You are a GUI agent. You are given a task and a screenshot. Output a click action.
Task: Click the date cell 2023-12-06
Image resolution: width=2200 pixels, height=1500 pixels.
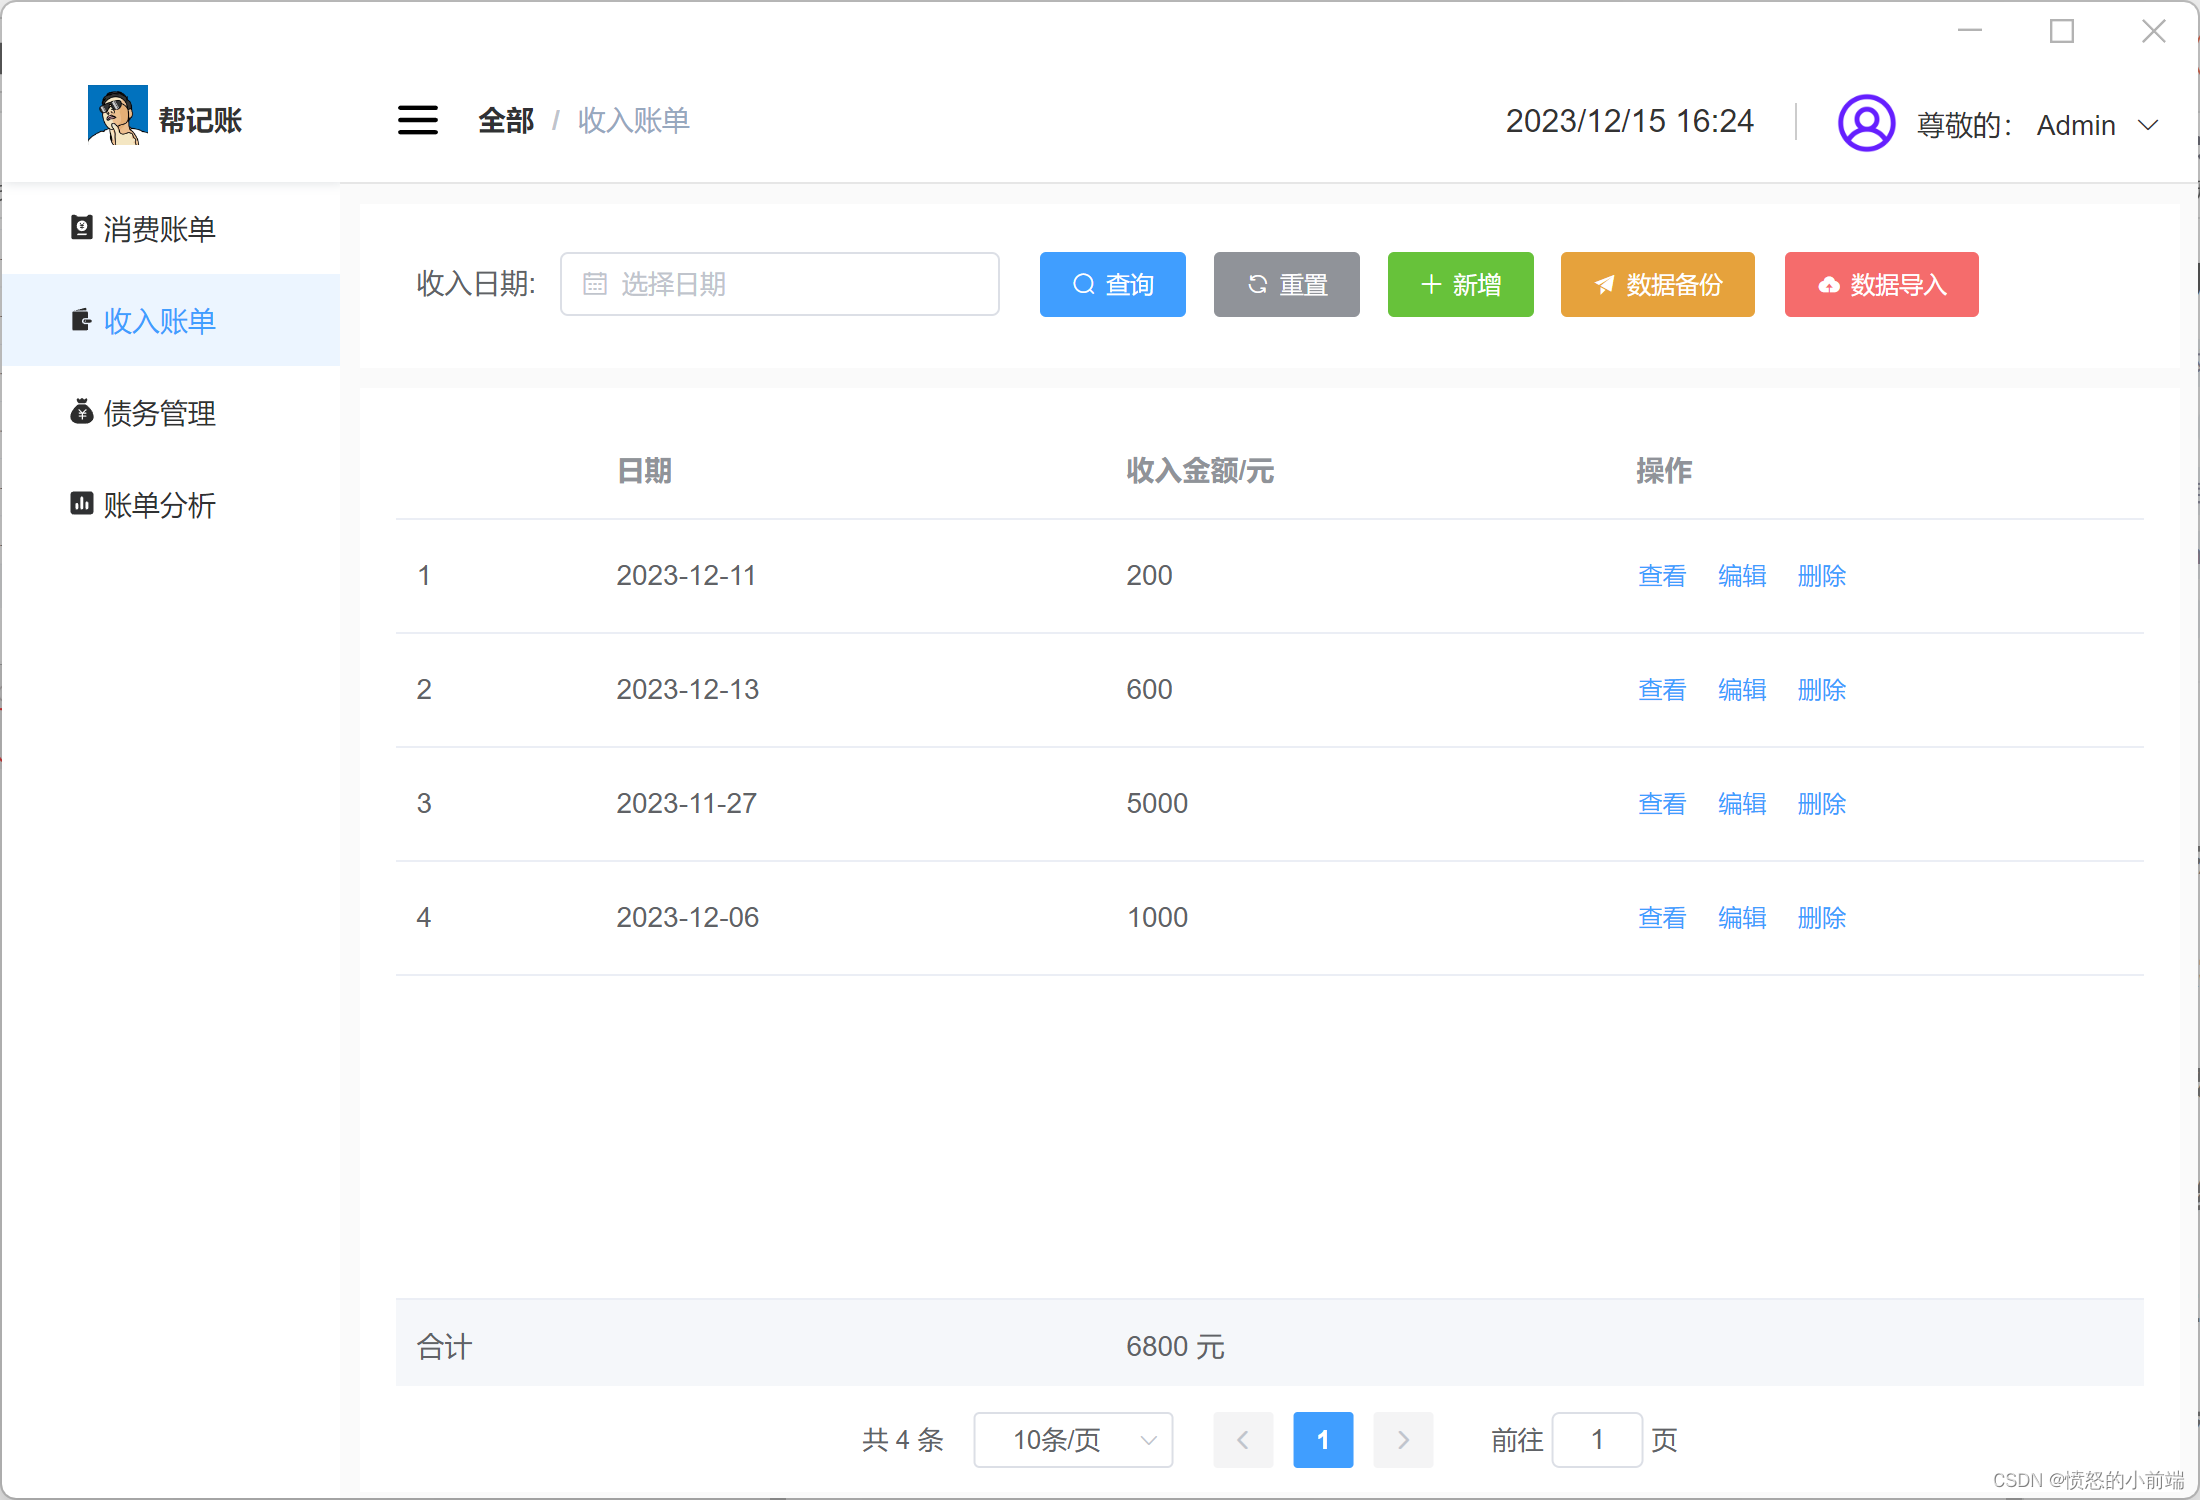point(688,918)
